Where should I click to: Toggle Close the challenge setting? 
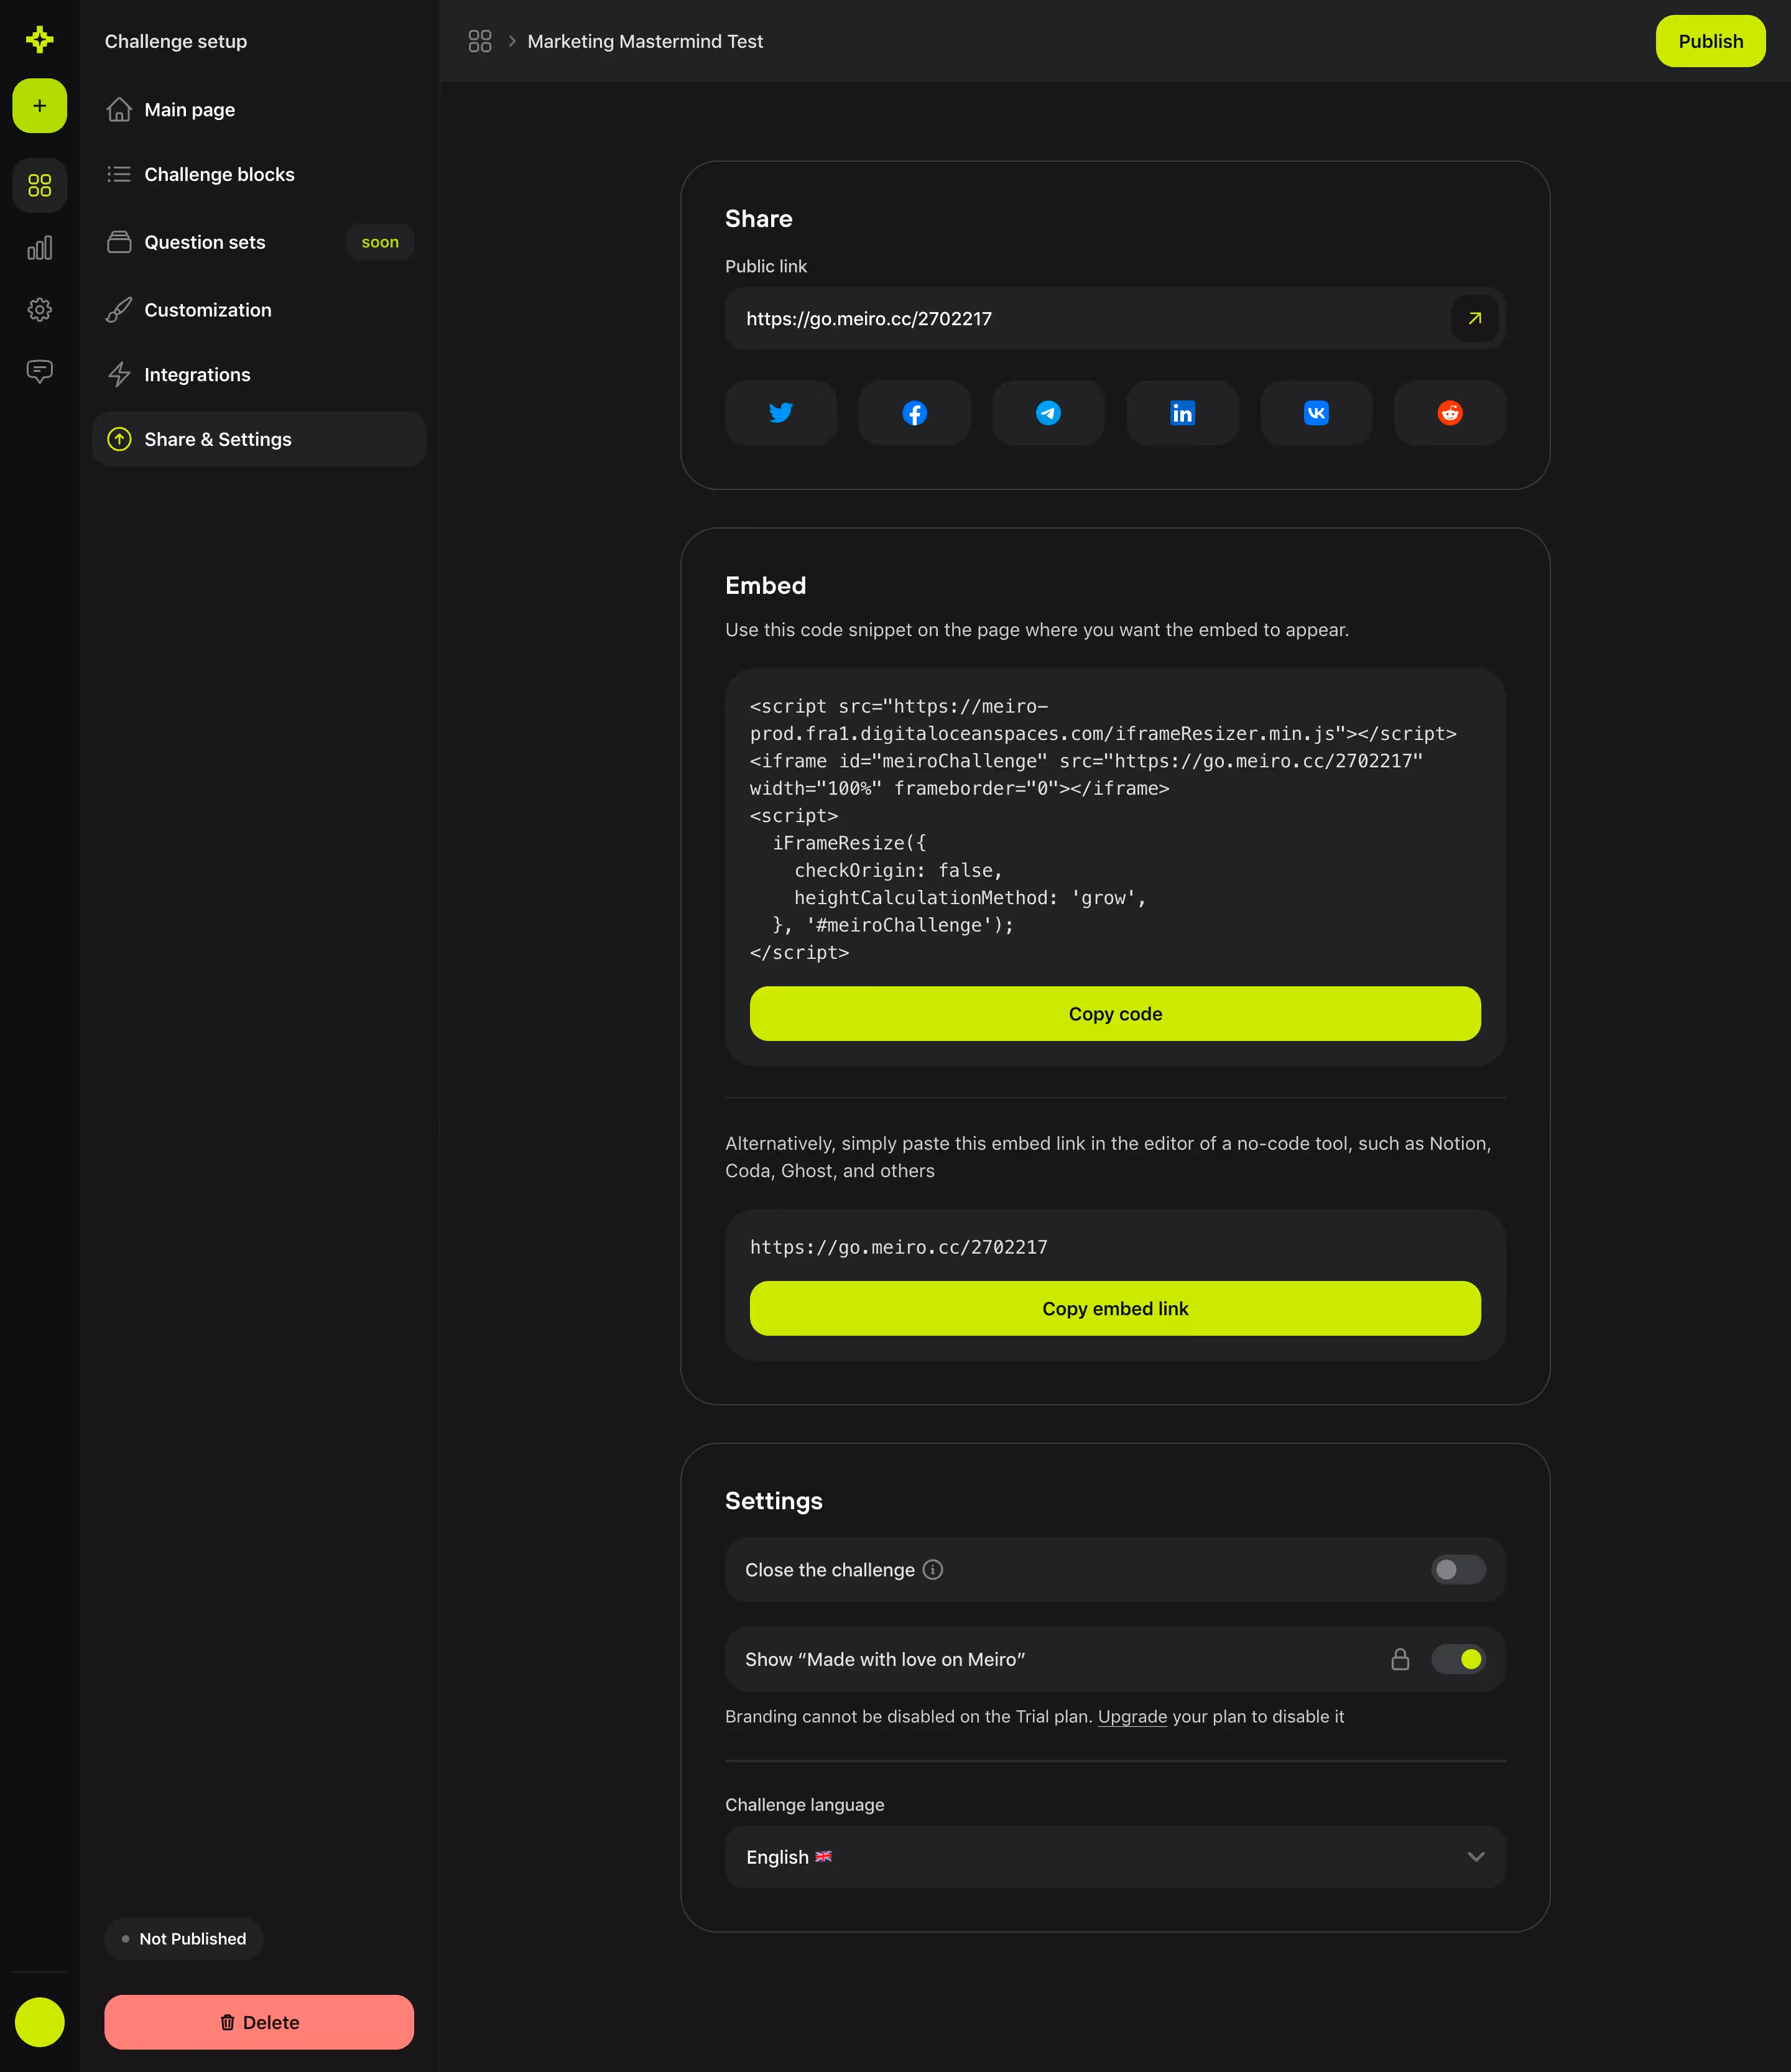(x=1457, y=1569)
